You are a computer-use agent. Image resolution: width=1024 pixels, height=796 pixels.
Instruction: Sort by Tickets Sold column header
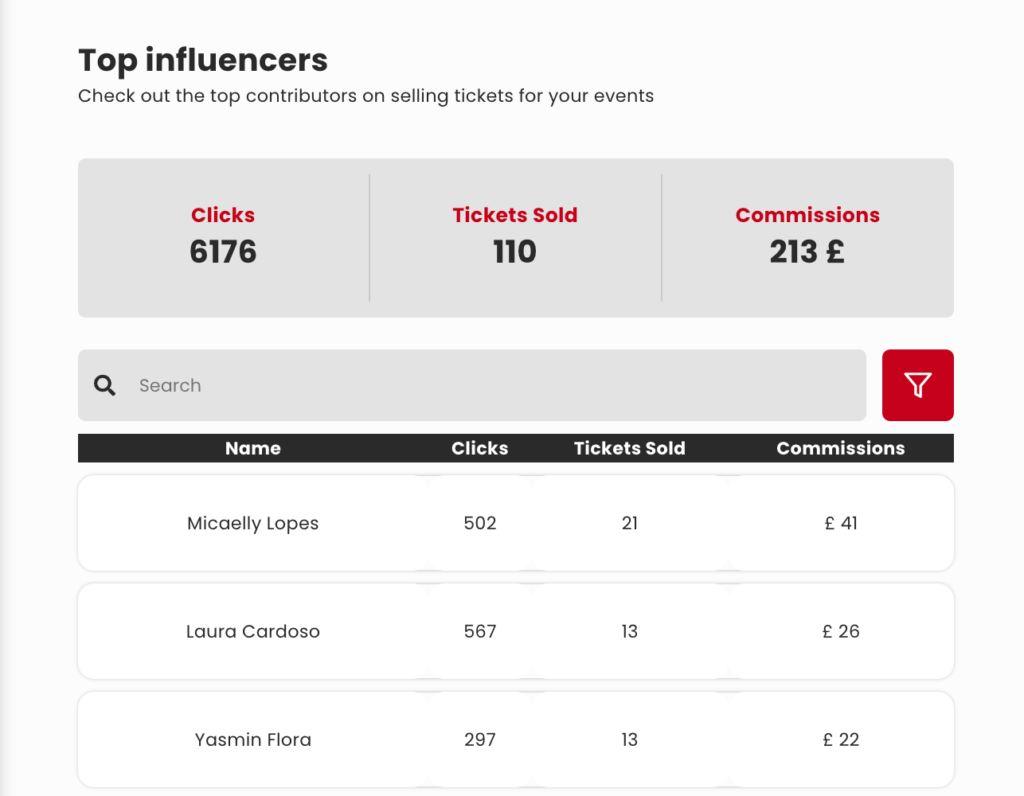[x=630, y=448]
